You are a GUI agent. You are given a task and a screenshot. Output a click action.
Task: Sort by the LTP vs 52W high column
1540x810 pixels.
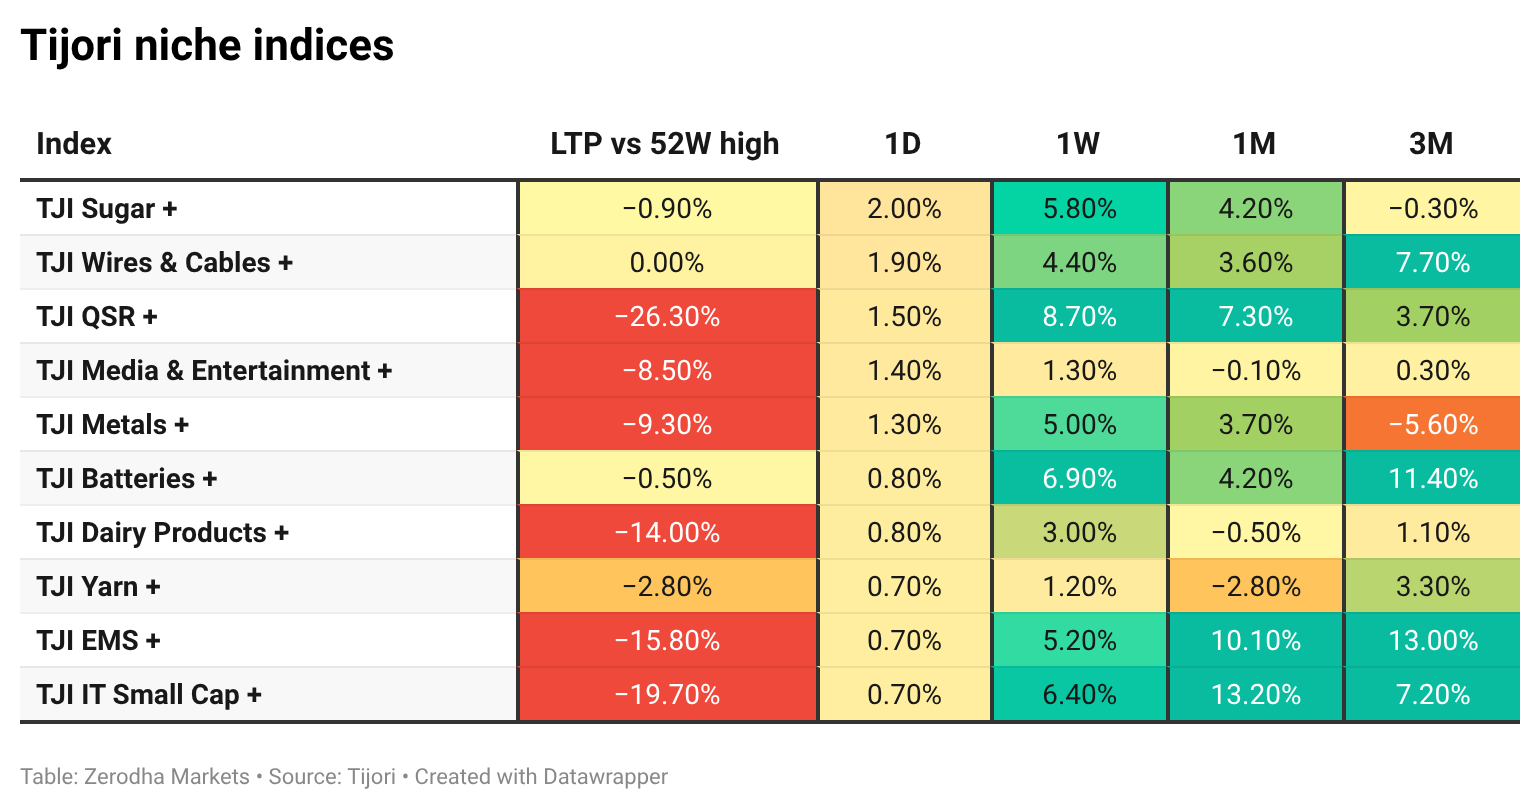pyautogui.click(x=665, y=144)
